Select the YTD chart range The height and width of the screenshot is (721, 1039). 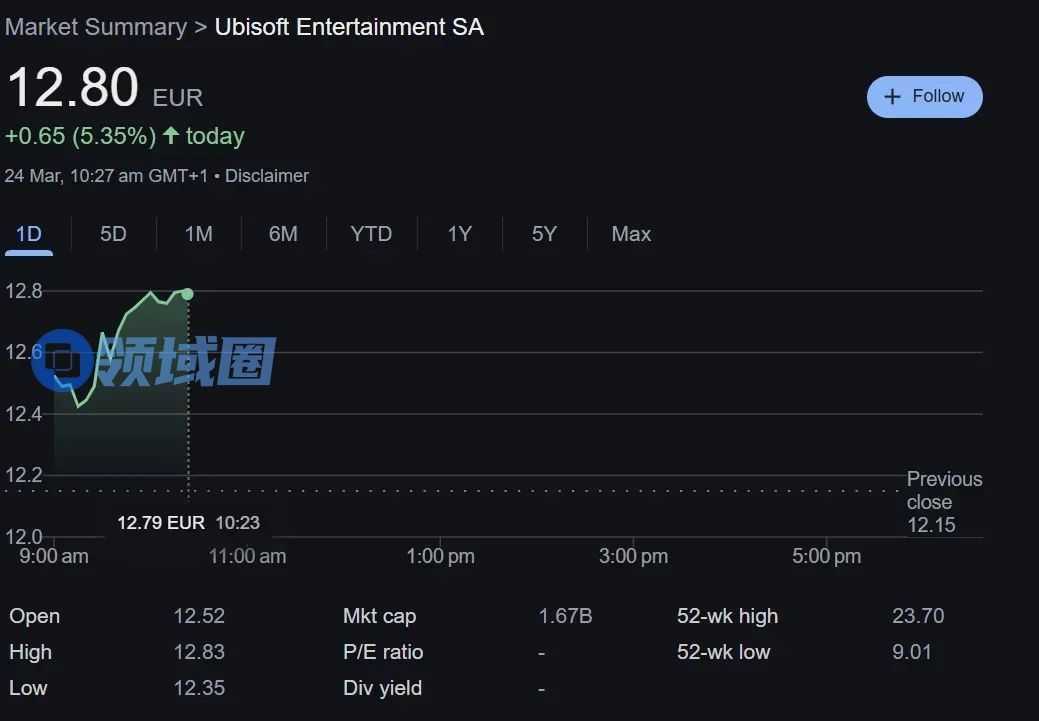coord(371,234)
